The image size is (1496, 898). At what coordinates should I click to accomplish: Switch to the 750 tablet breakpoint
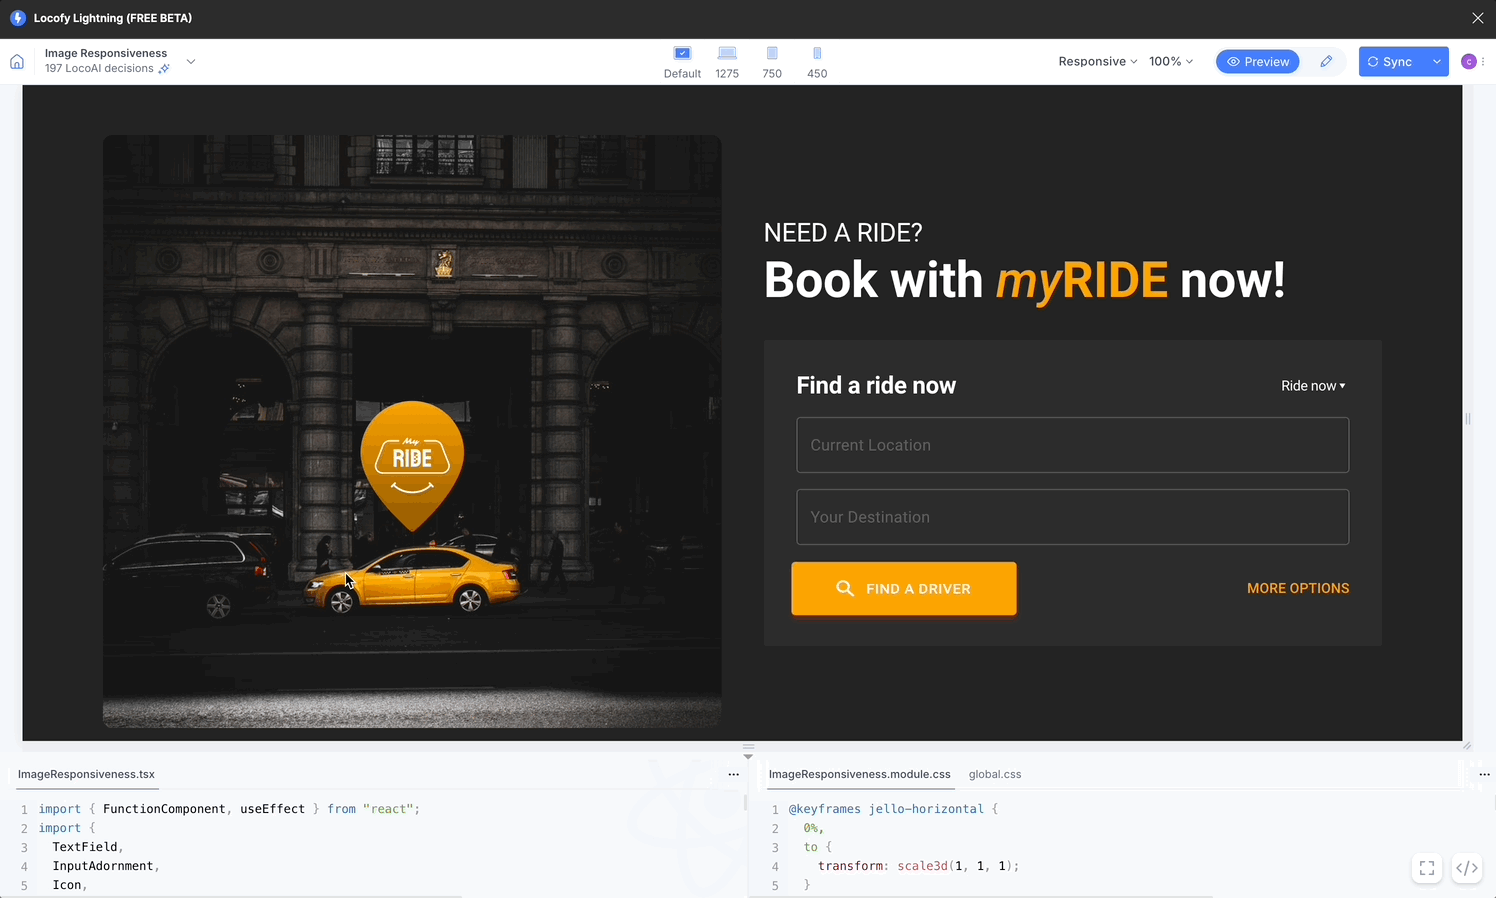[772, 54]
